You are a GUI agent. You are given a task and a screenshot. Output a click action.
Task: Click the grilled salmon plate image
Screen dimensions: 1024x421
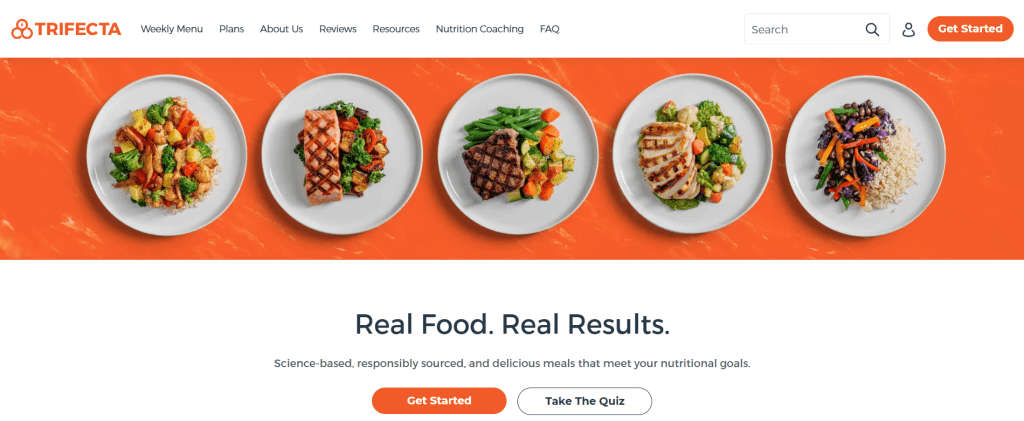[342, 155]
